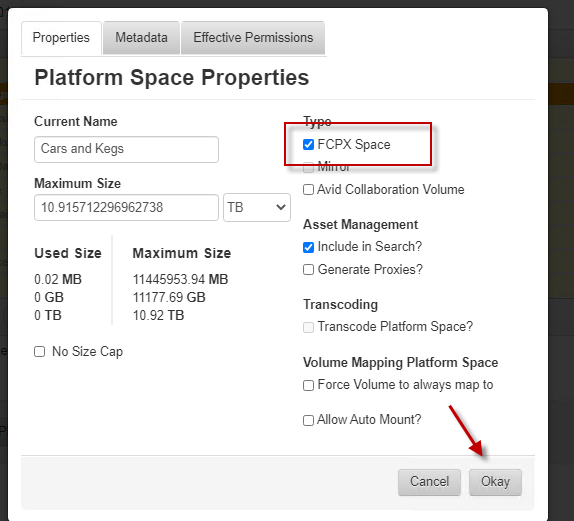Check Force Volume to always map to
The width and height of the screenshot is (574, 521).
pyautogui.click(x=308, y=385)
